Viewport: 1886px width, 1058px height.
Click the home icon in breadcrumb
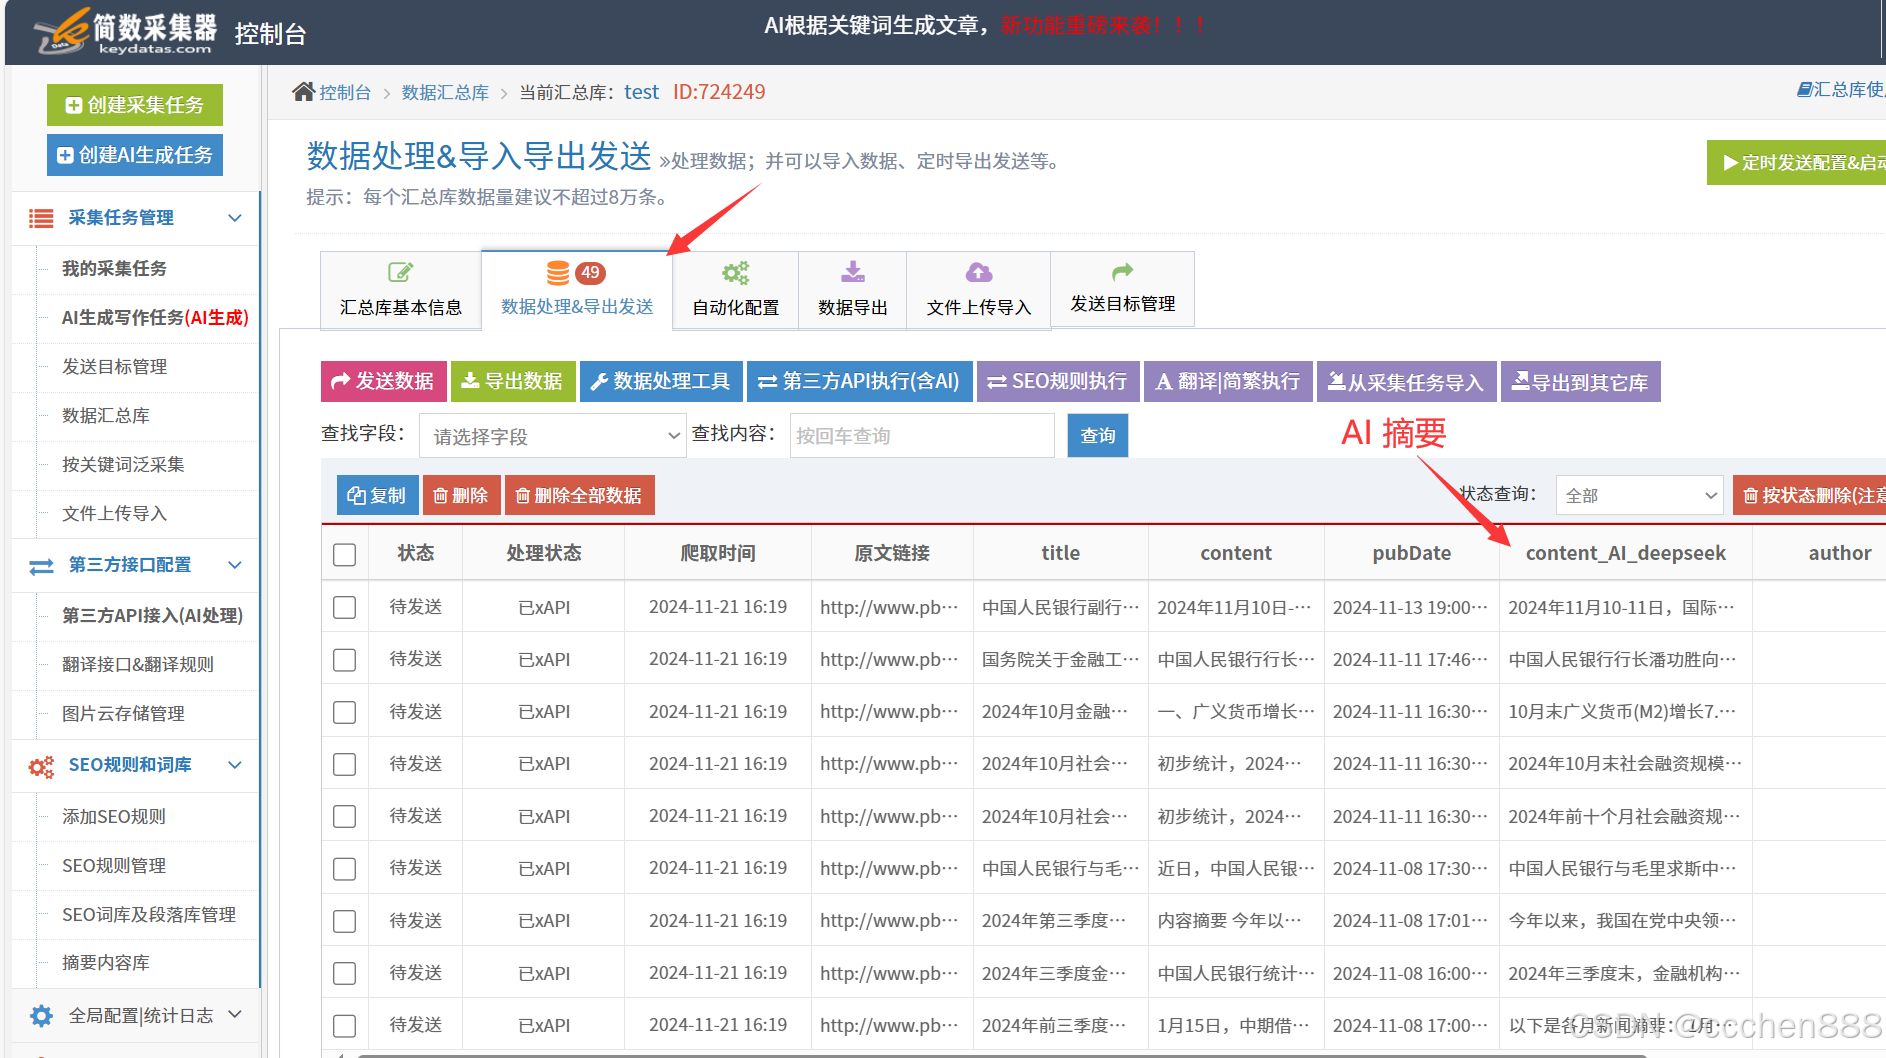tap(303, 92)
